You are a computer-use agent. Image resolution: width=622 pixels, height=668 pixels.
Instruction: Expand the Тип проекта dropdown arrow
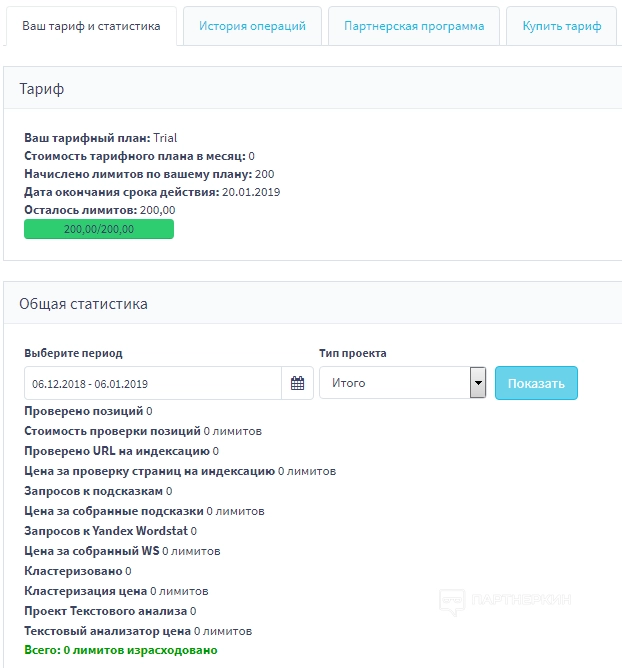point(478,383)
